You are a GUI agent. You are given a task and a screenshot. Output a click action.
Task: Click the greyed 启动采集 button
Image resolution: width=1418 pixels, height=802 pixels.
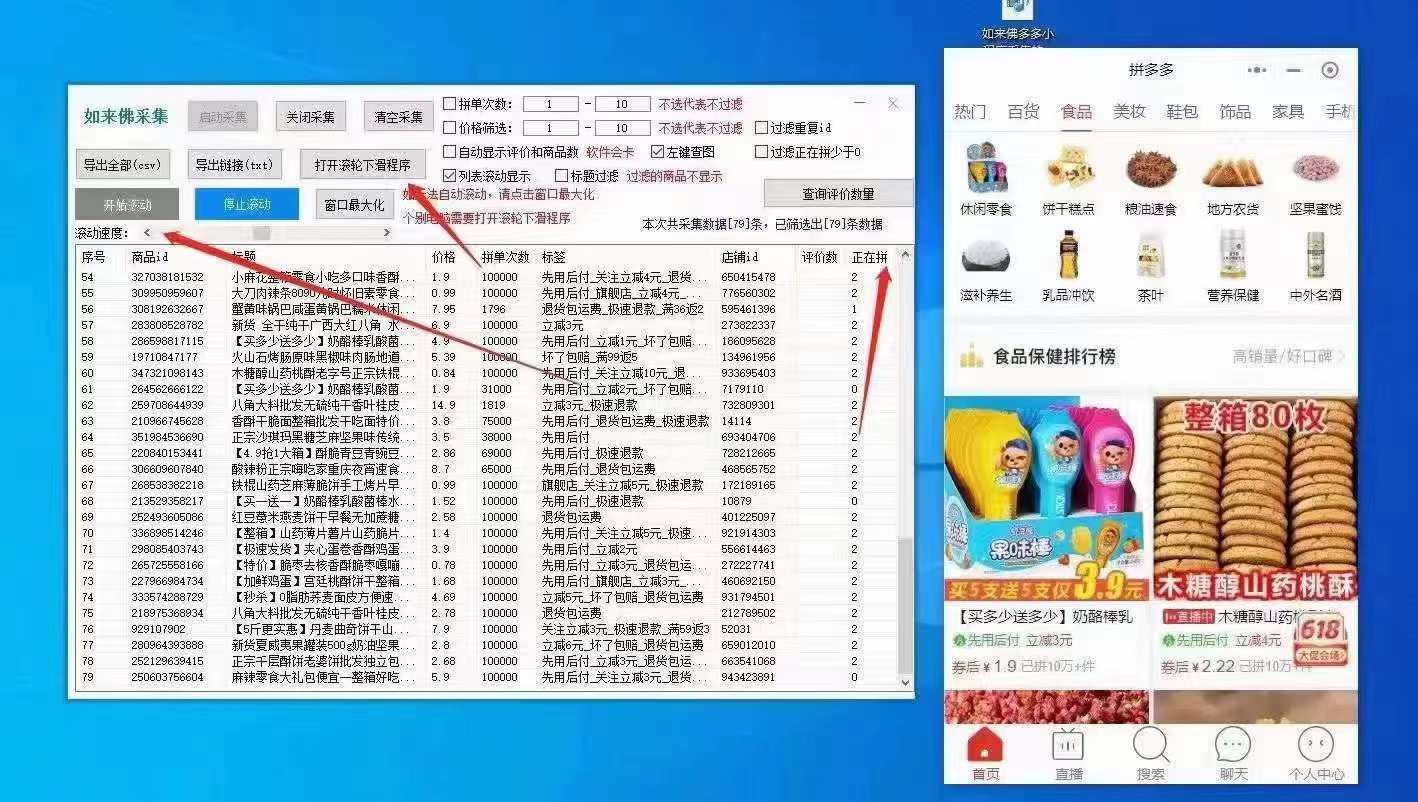(222, 117)
